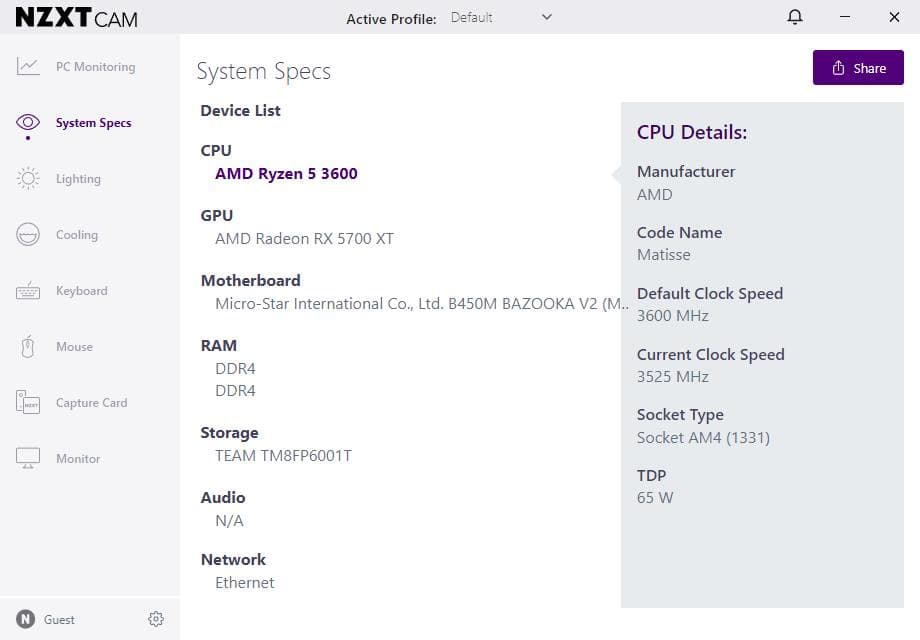Click the Matisse code name value
The width and height of the screenshot is (920, 640).
(x=664, y=255)
